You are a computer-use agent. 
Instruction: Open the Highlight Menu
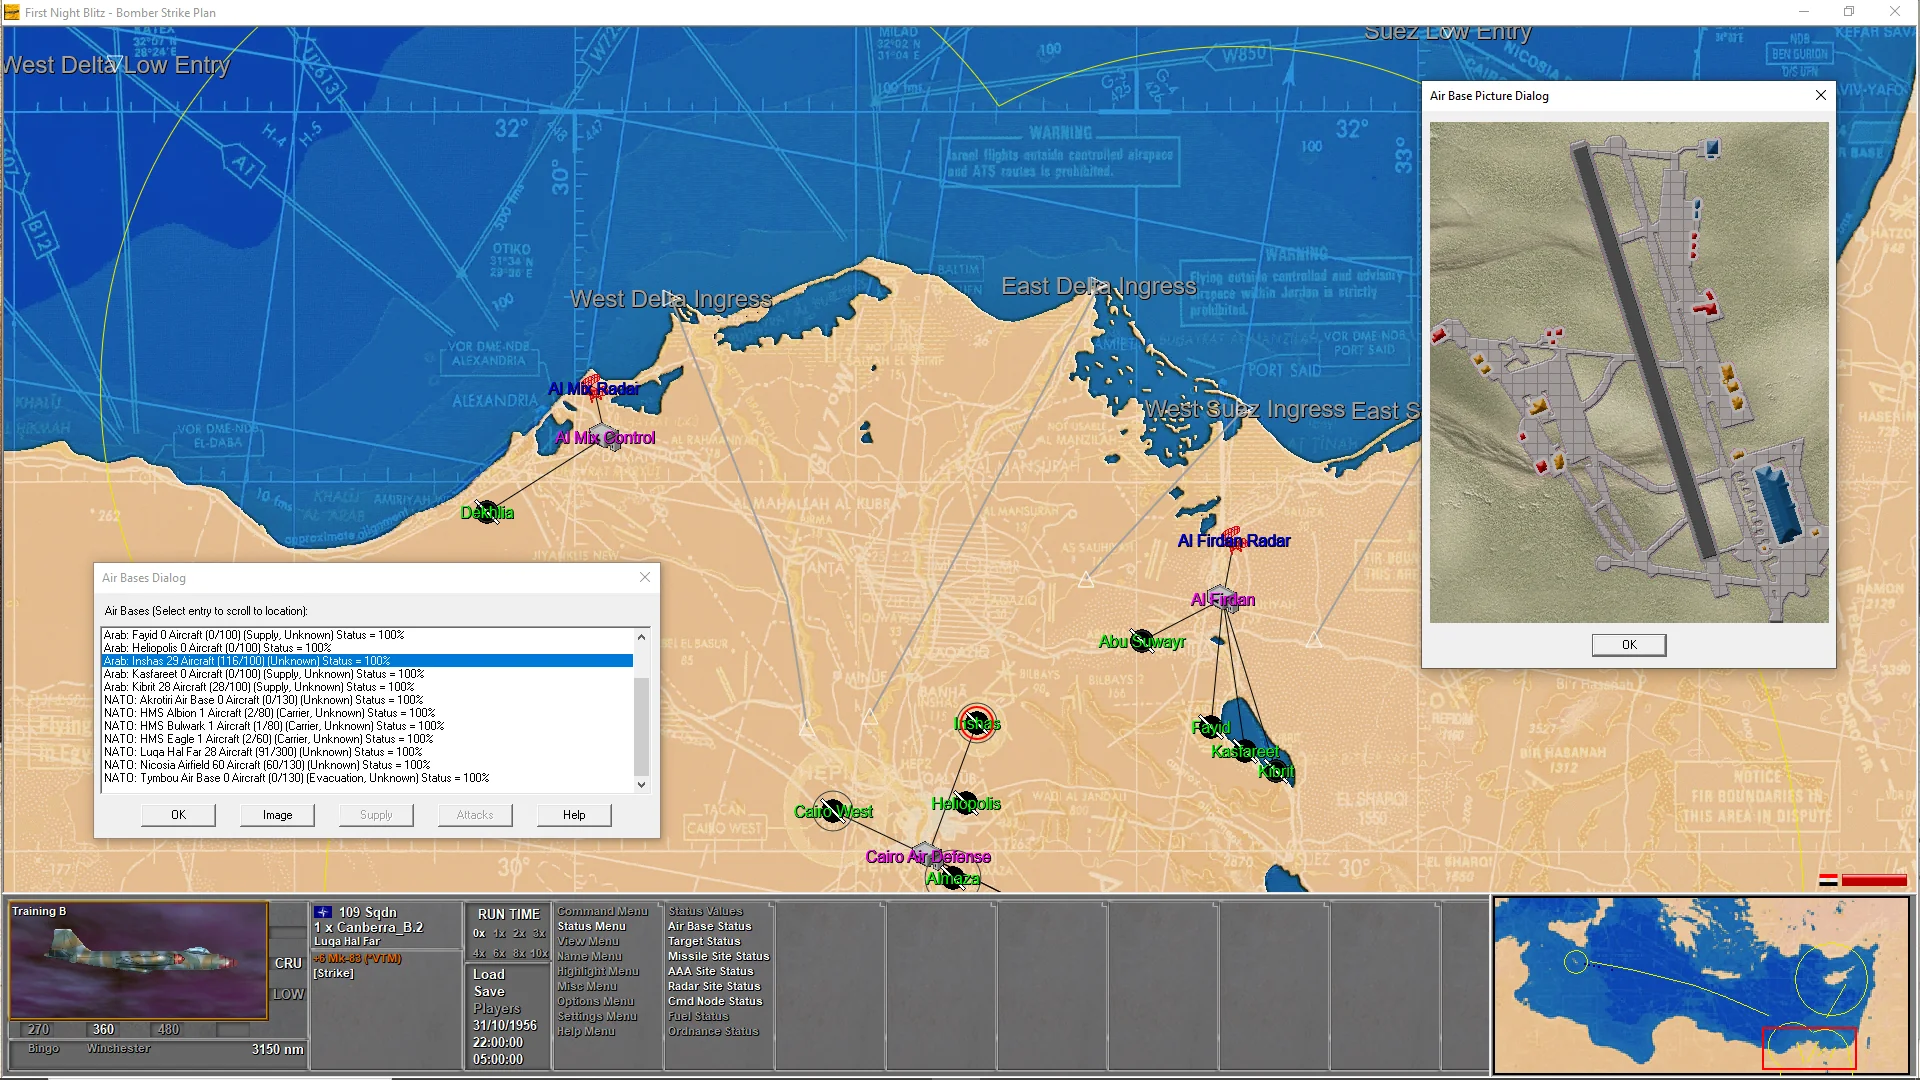(597, 971)
